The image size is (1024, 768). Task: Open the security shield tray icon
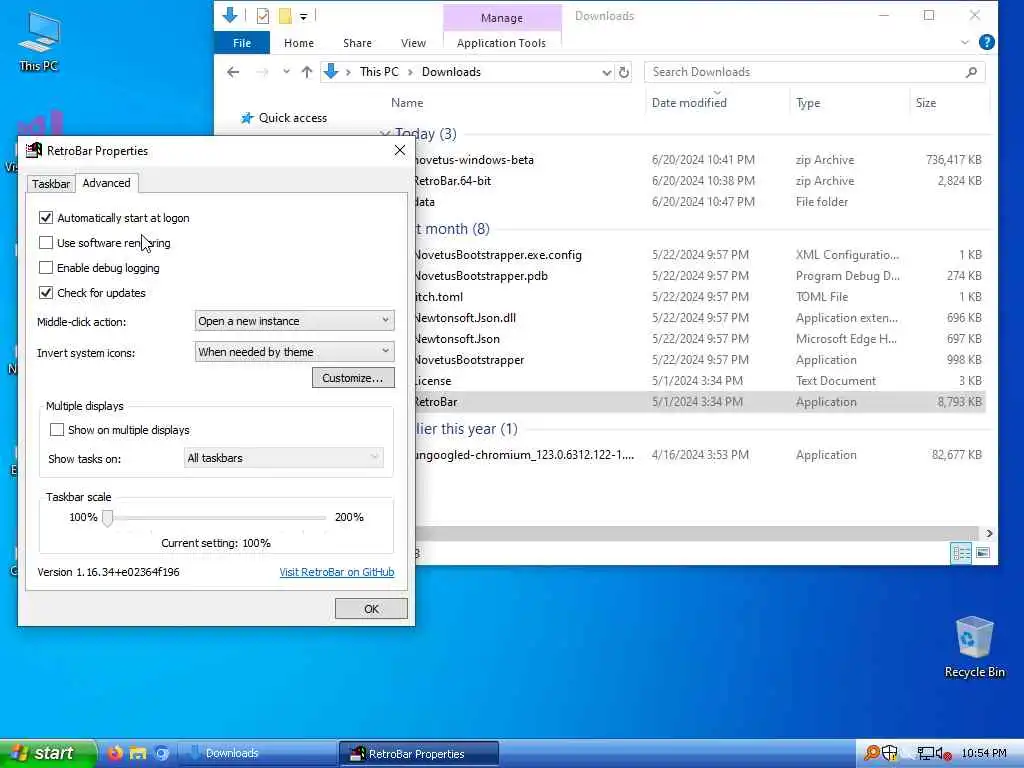(x=889, y=753)
